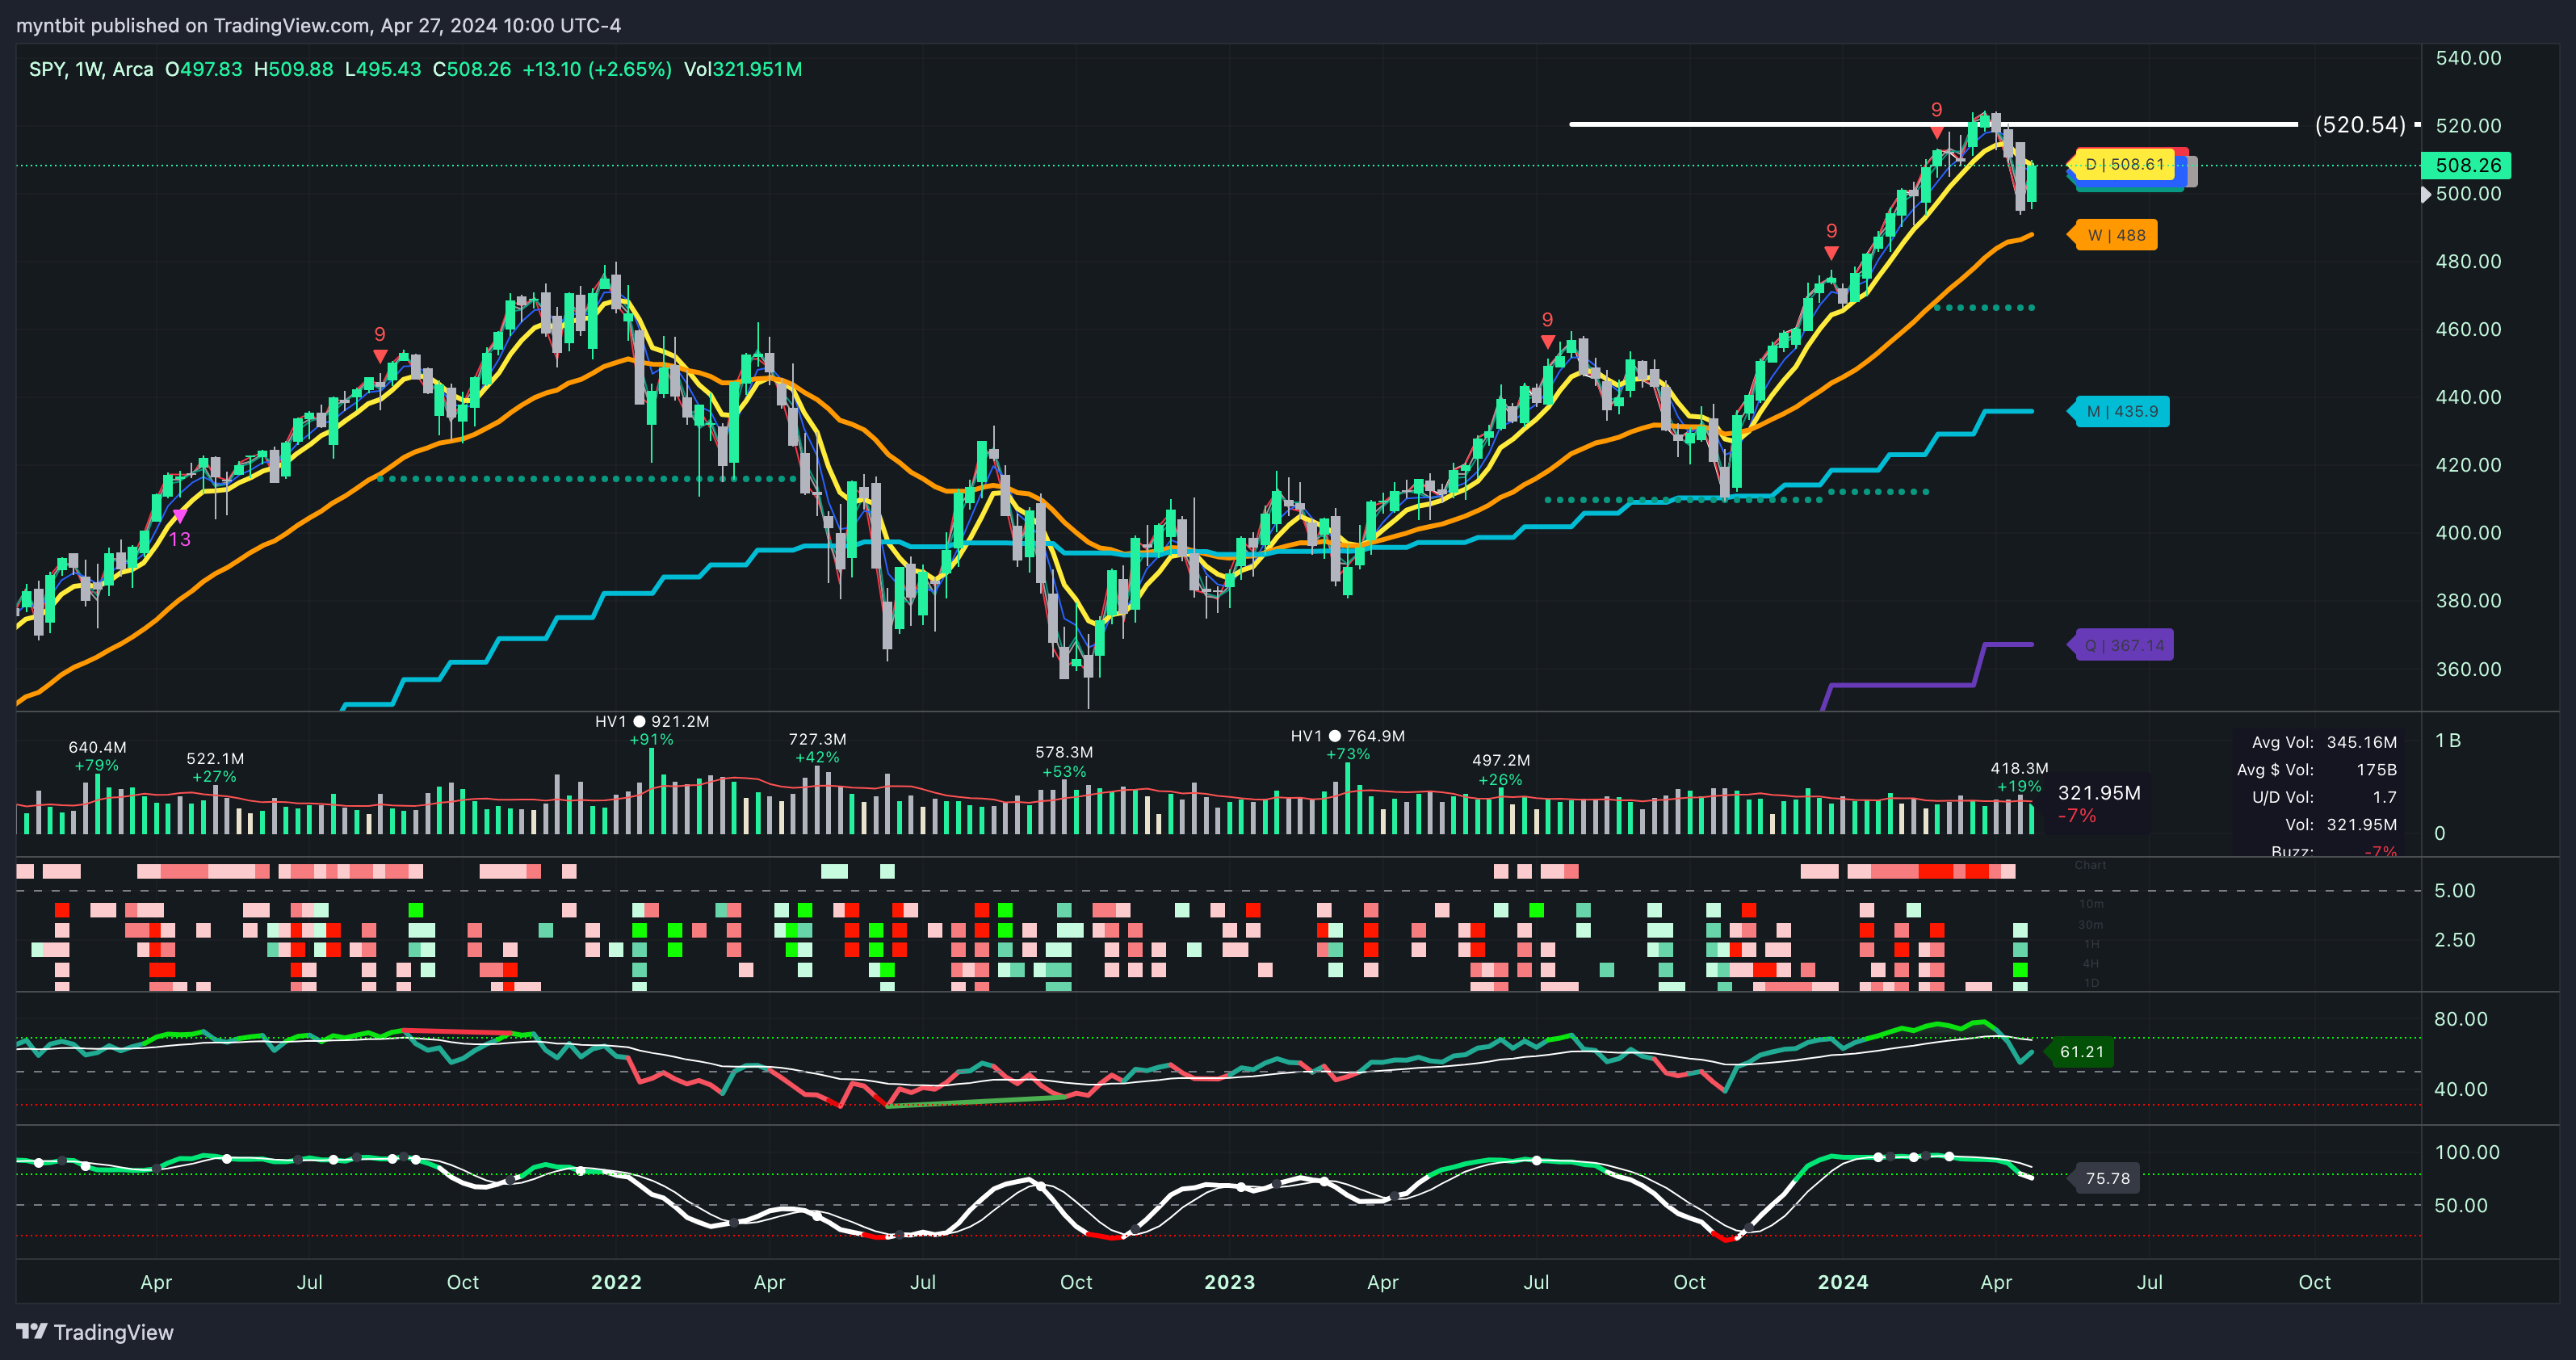This screenshot has width=2576, height=1360.
Task: Click the 100.00 stochastic axis label
Action: [2467, 1152]
